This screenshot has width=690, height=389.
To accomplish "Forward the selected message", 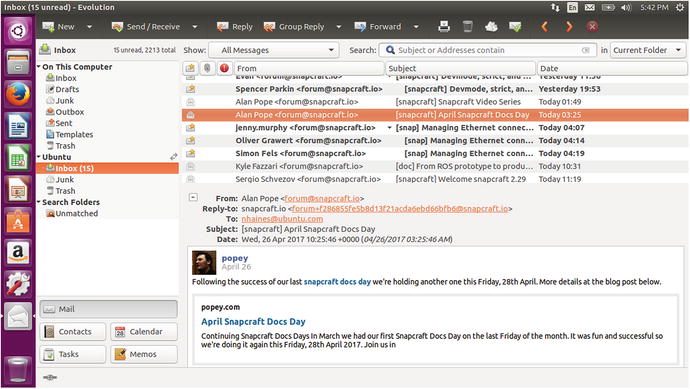I will point(378,27).
